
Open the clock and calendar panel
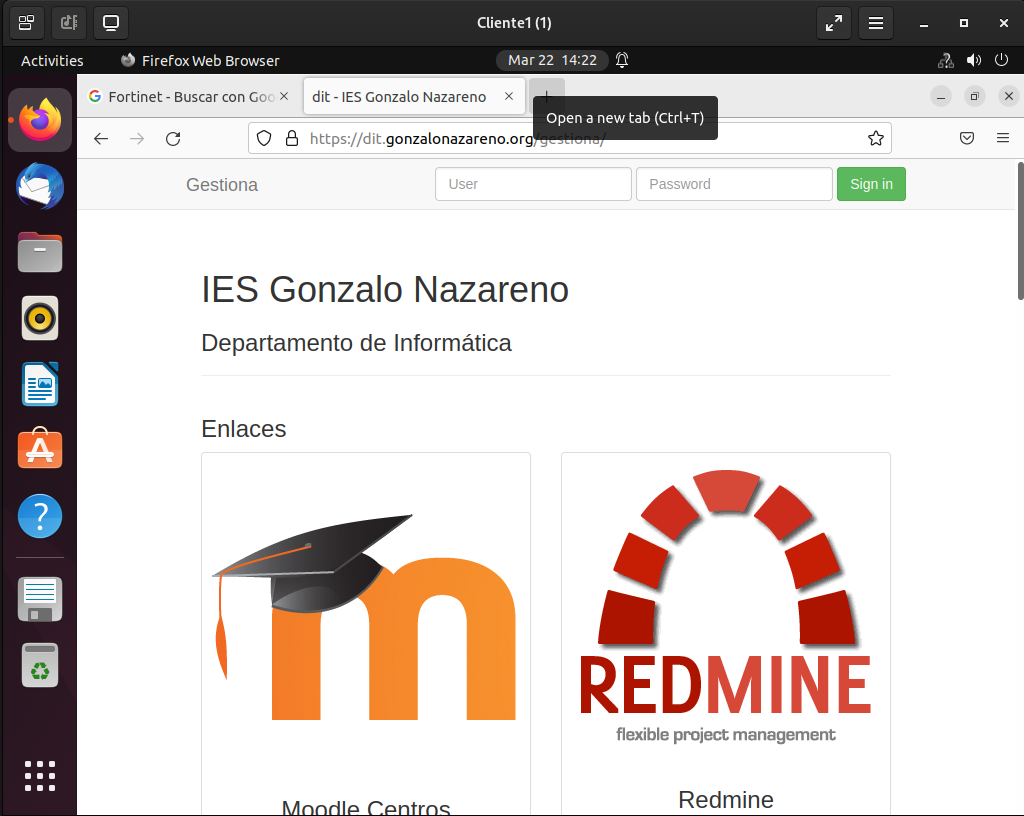552,60
